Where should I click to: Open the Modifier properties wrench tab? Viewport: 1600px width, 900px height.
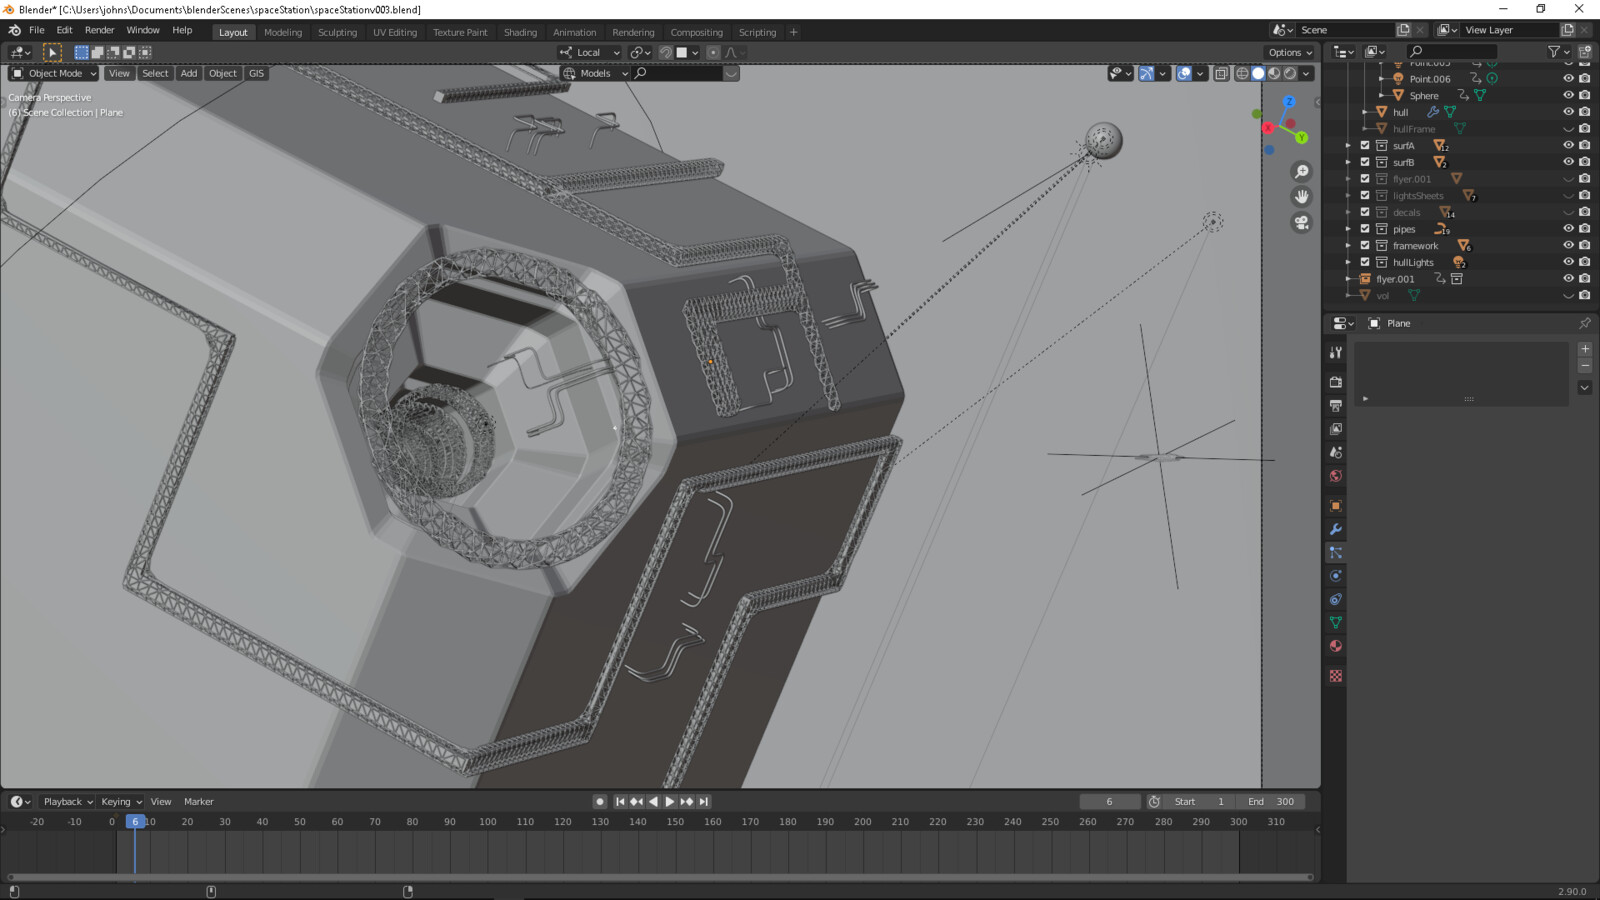(1335, 529)
